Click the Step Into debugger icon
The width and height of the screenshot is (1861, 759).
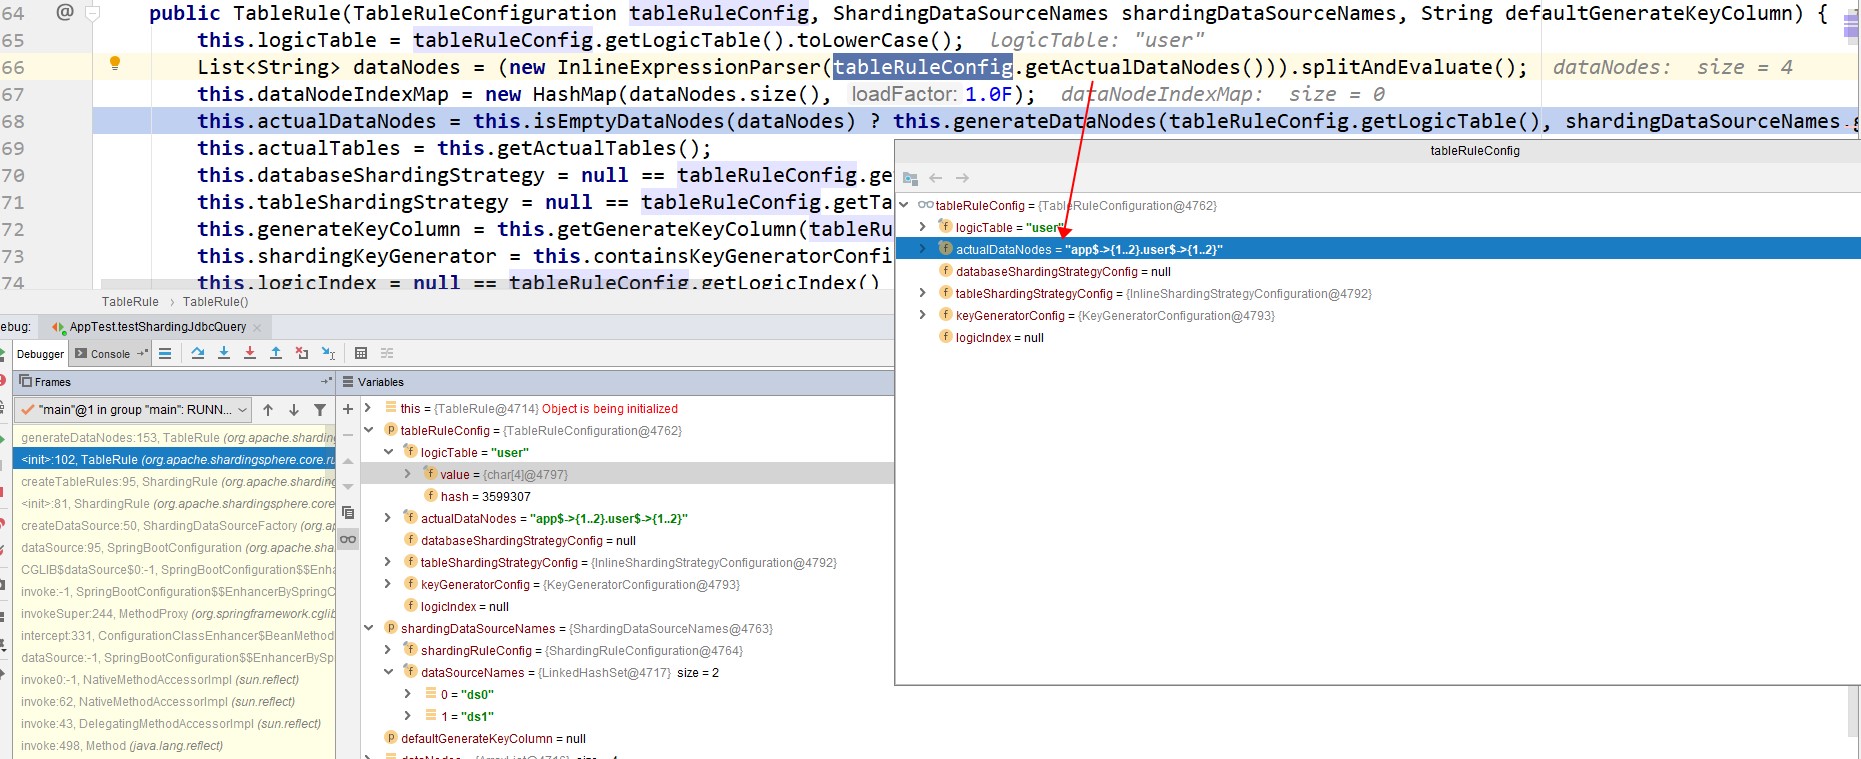[224, 353]
